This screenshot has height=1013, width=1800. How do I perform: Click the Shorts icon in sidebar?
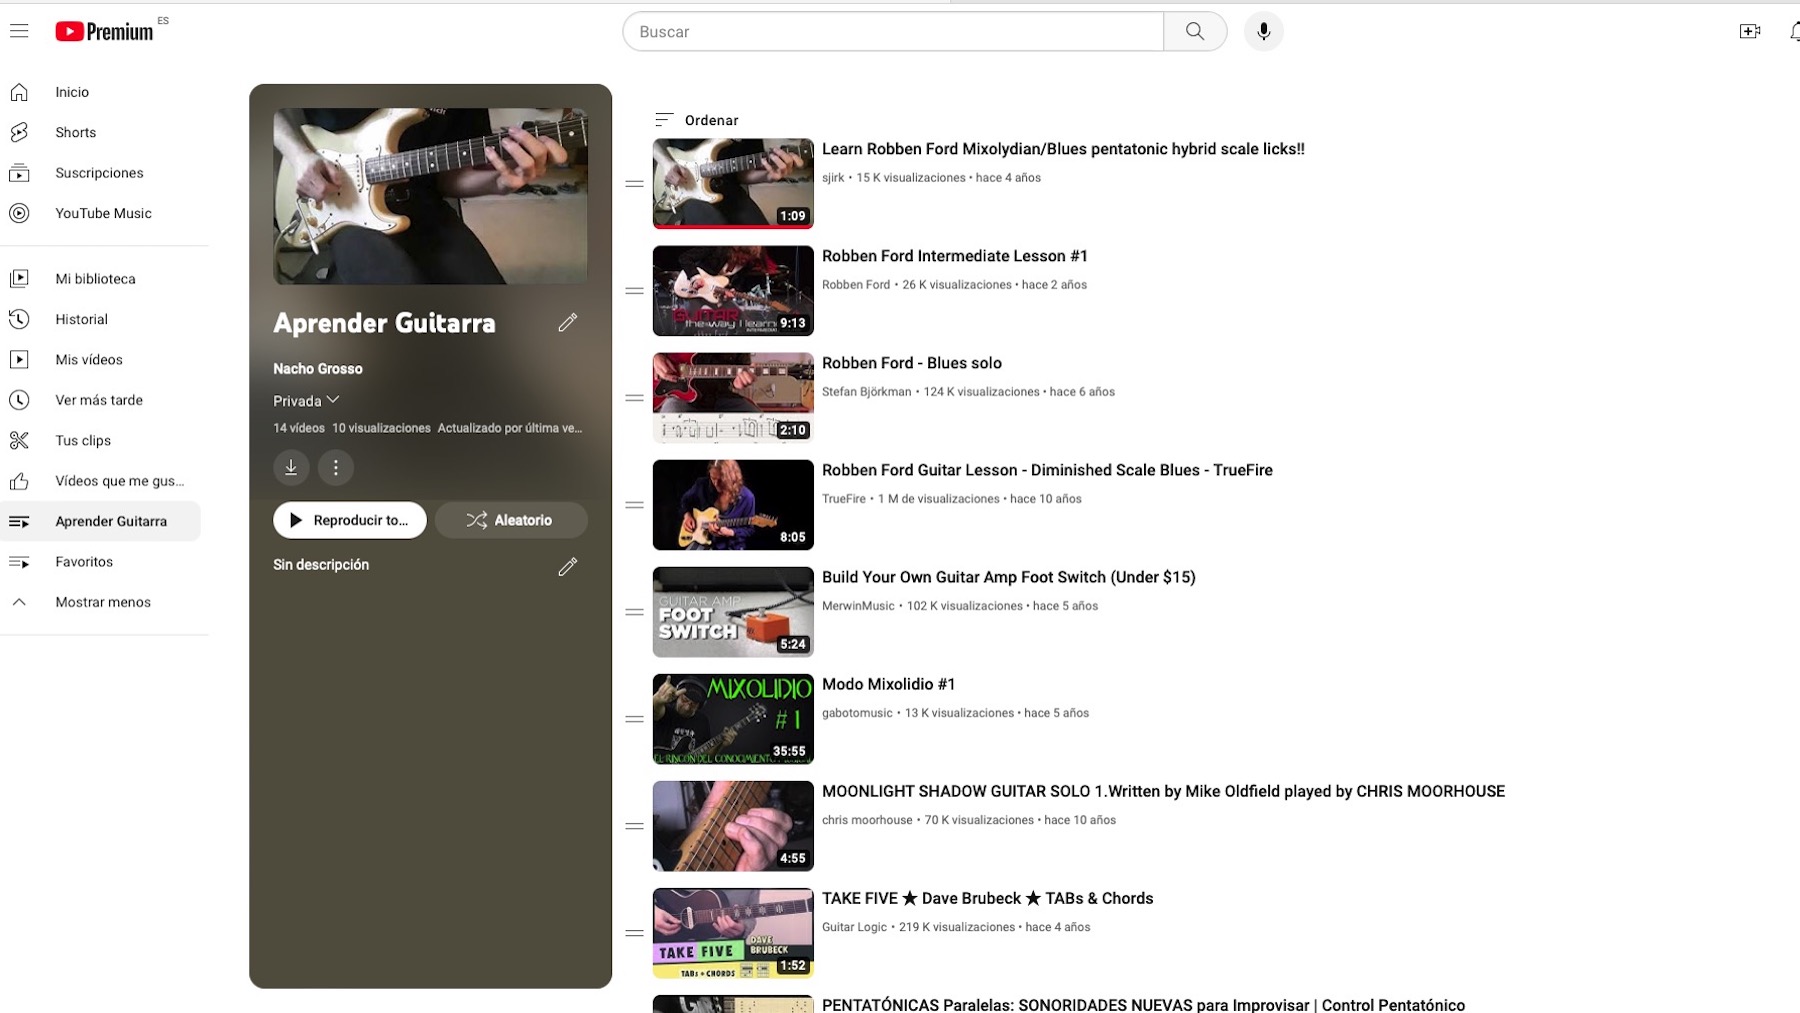(19, 132)
